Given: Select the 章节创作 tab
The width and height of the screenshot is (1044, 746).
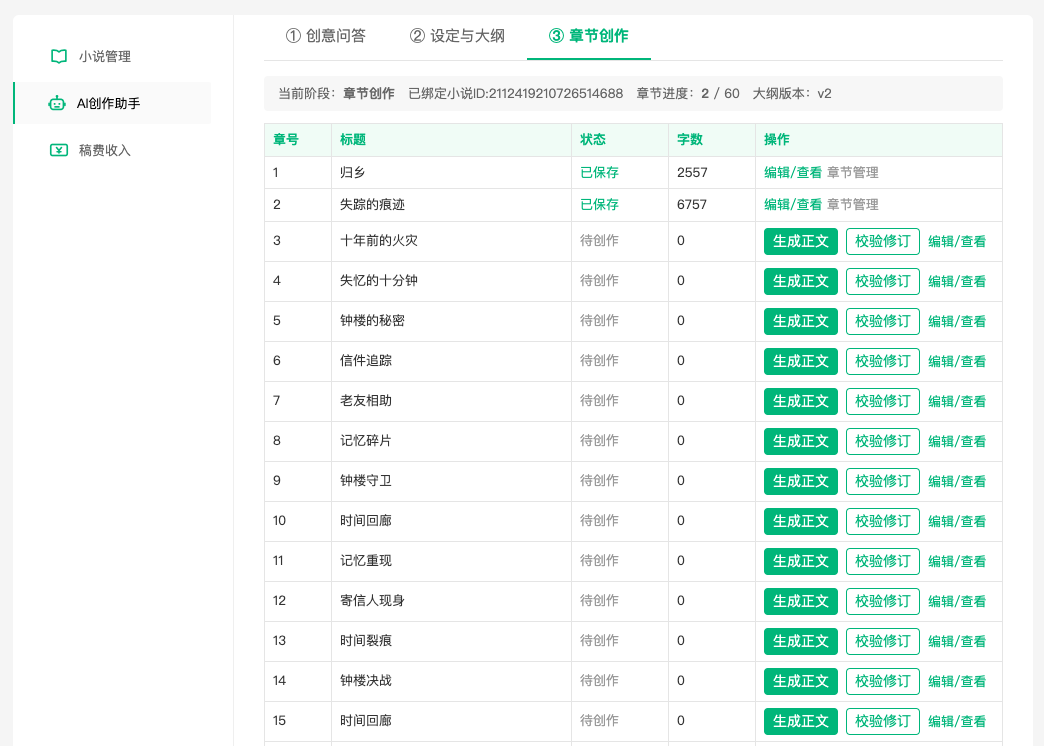Looking at the screenshot, I should (589, 36).
